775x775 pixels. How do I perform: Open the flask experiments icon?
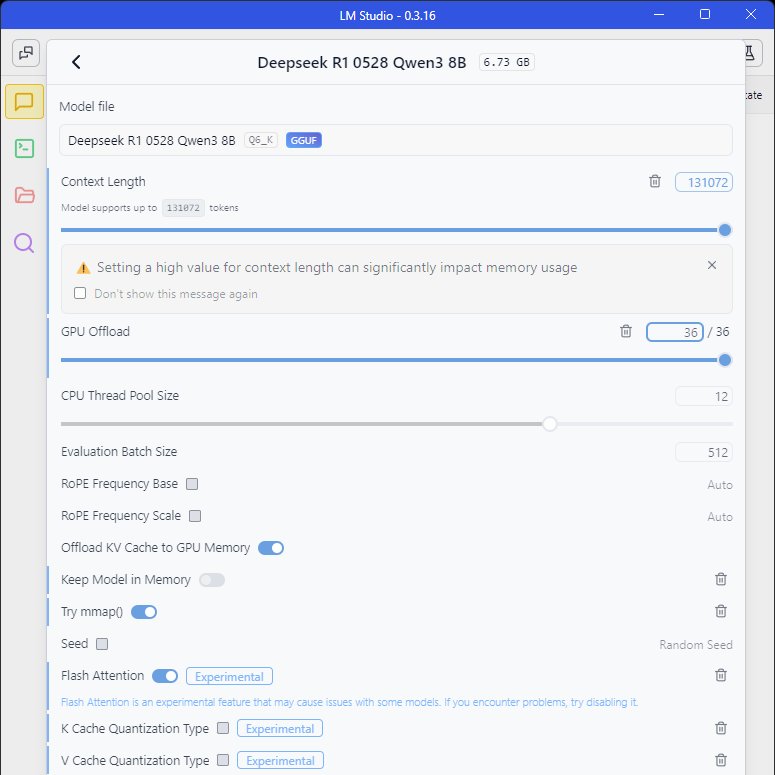pos(750,53)
